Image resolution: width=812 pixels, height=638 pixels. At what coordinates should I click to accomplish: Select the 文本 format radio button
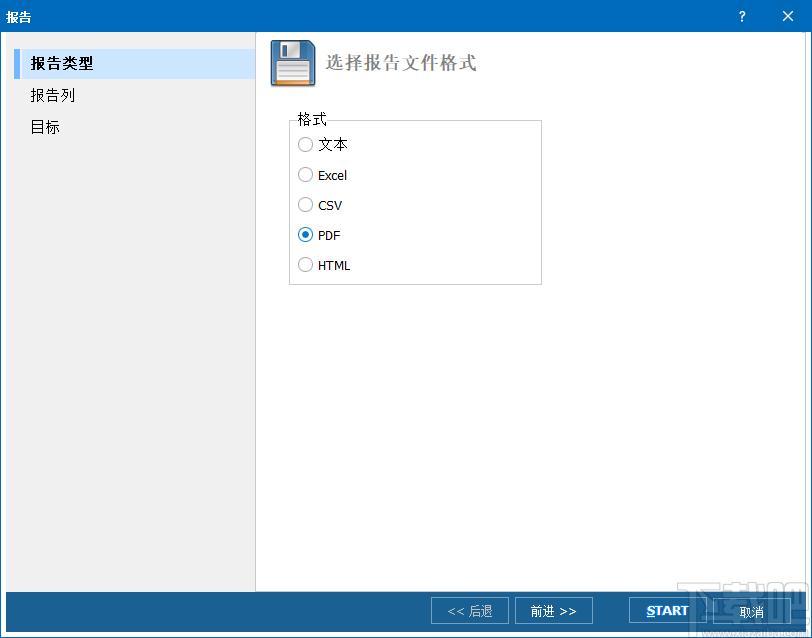tap(306, 144)
